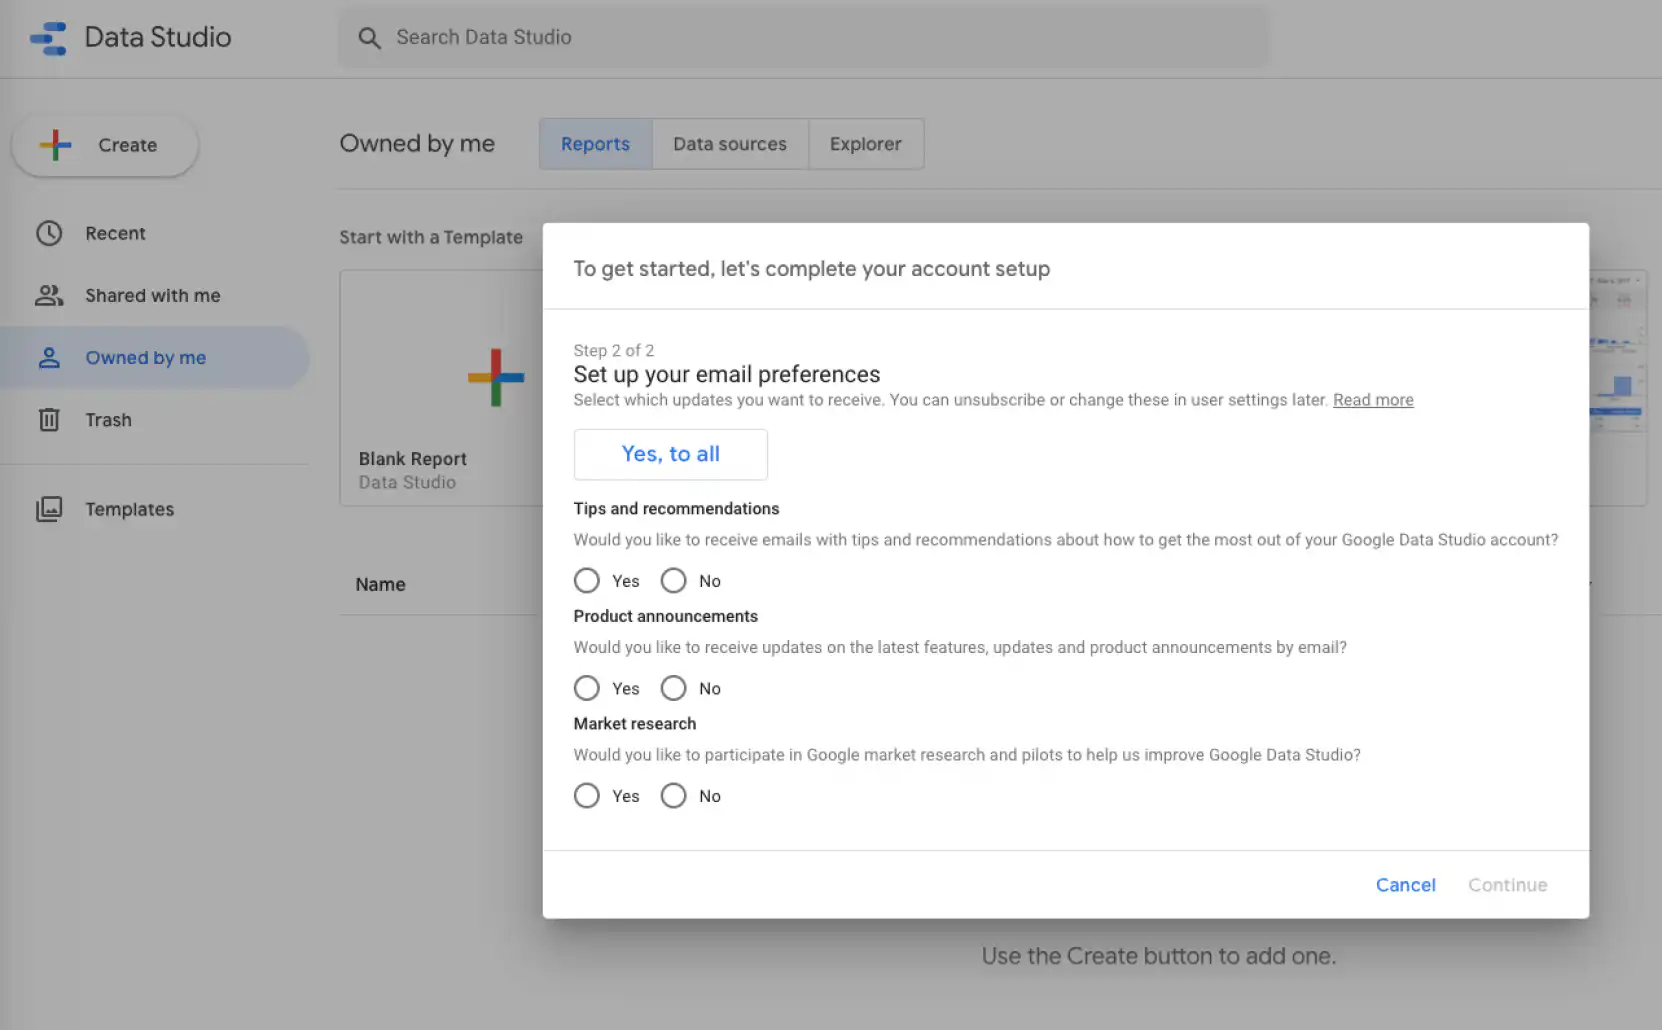Image resolution: width=1662 pixels, height=1030 pixels.
Task: Open Trash in the sidebar
Action: coord(155,420)
